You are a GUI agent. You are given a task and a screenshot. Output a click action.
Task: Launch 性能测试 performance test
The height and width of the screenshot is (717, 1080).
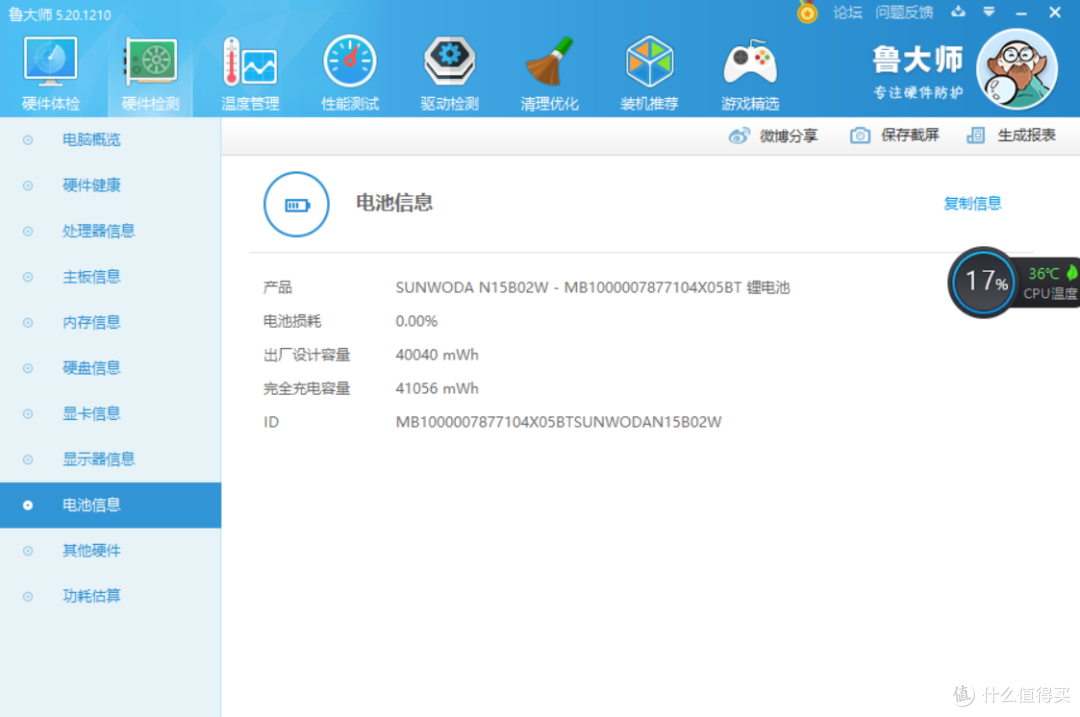coord(350,74)
